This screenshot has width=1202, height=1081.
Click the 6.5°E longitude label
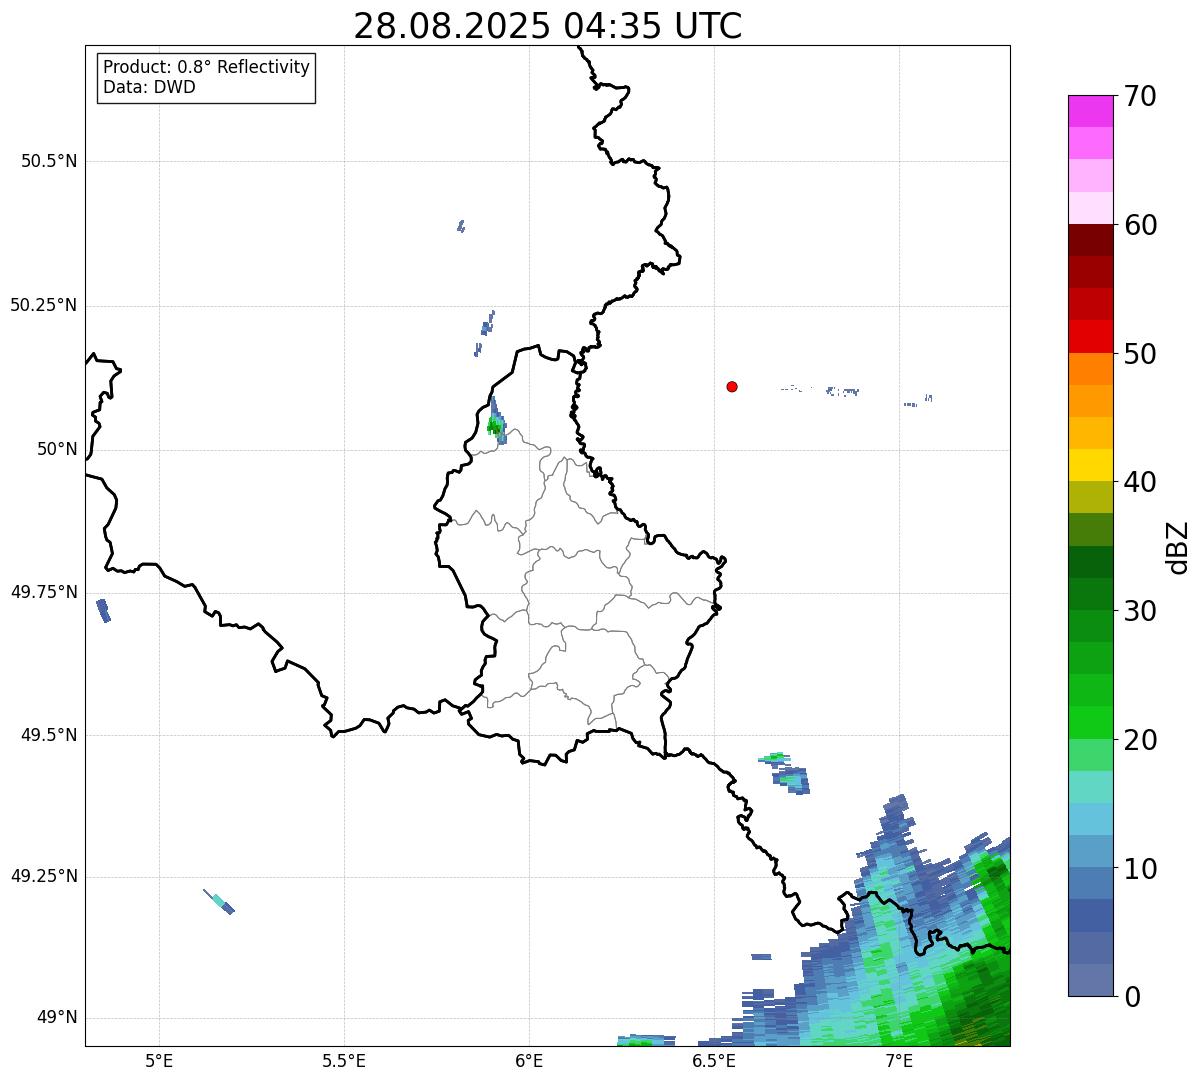coord(714,1061)
